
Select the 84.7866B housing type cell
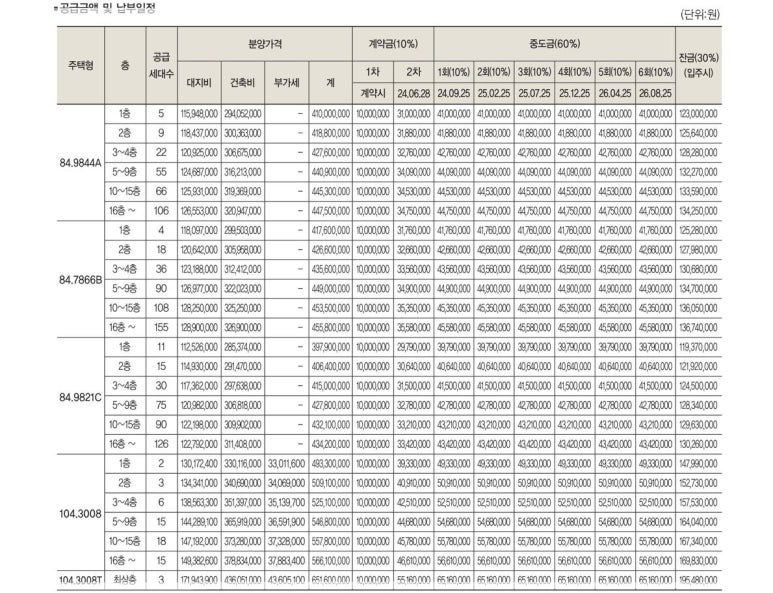click(x=80, y=279)
